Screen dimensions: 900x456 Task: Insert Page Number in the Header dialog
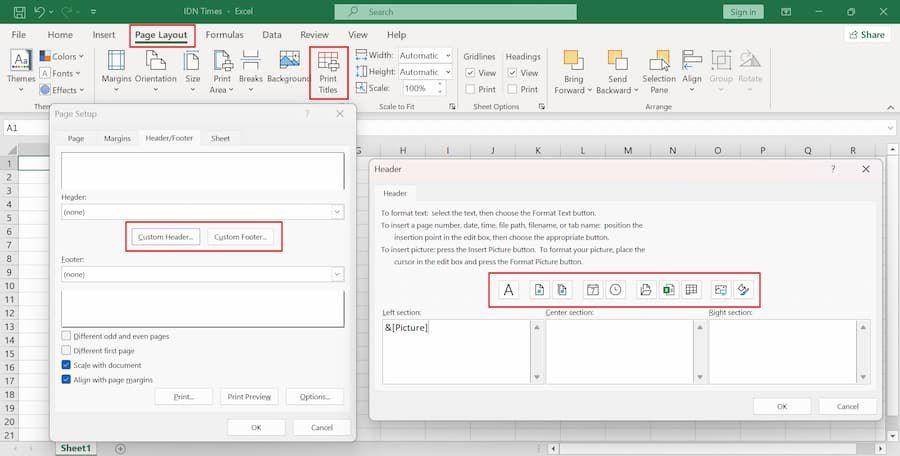point(539,290)
